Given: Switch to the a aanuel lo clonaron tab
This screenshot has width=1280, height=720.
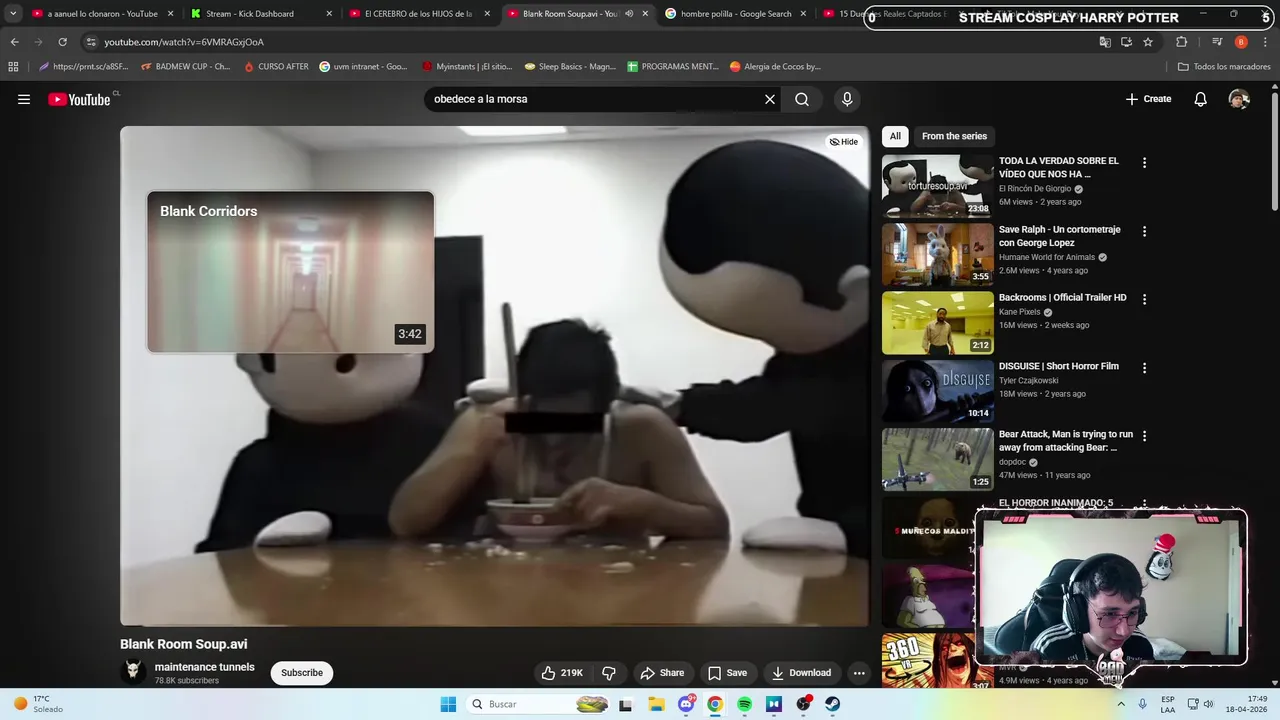Looking at the screenshot, I should tap(102, 14).
